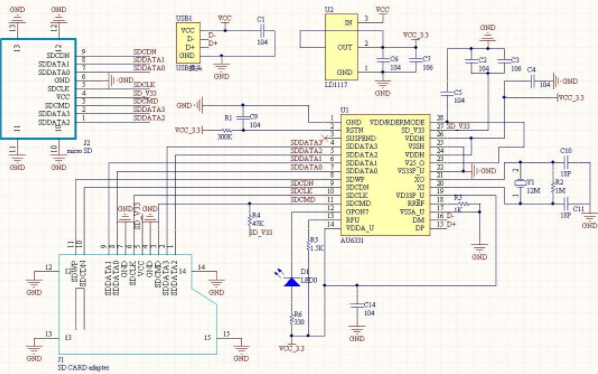This screenshot has height=374, width=598.
Task: Click the Y1 12M crystal symbol
Action: (520, 183)
